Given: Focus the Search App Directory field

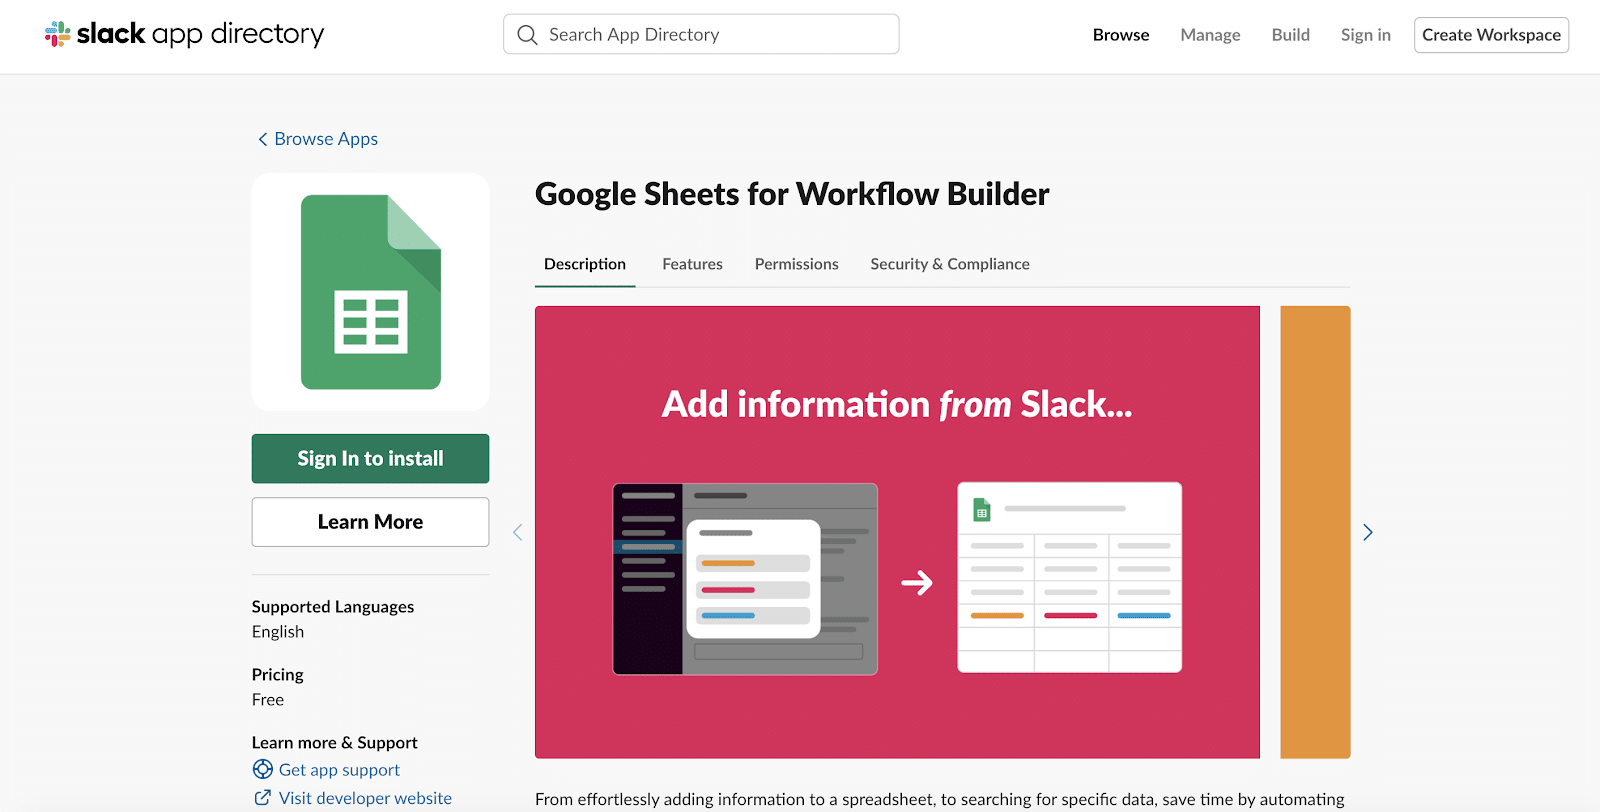Looking at the screenshot, I should [701, 34].
